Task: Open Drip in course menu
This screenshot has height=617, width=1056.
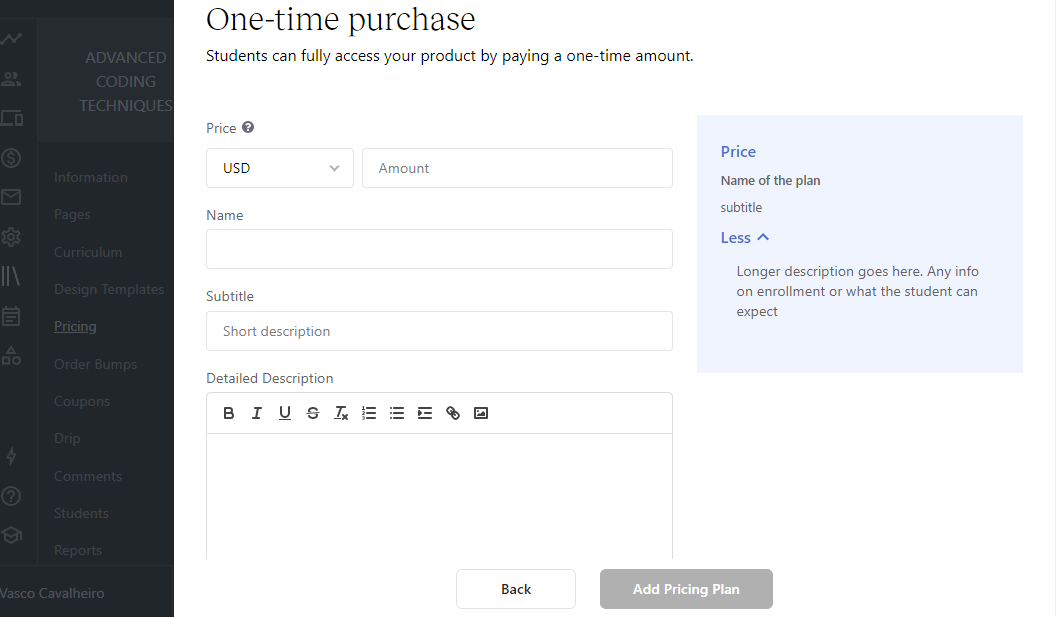Action: [67, 438]
